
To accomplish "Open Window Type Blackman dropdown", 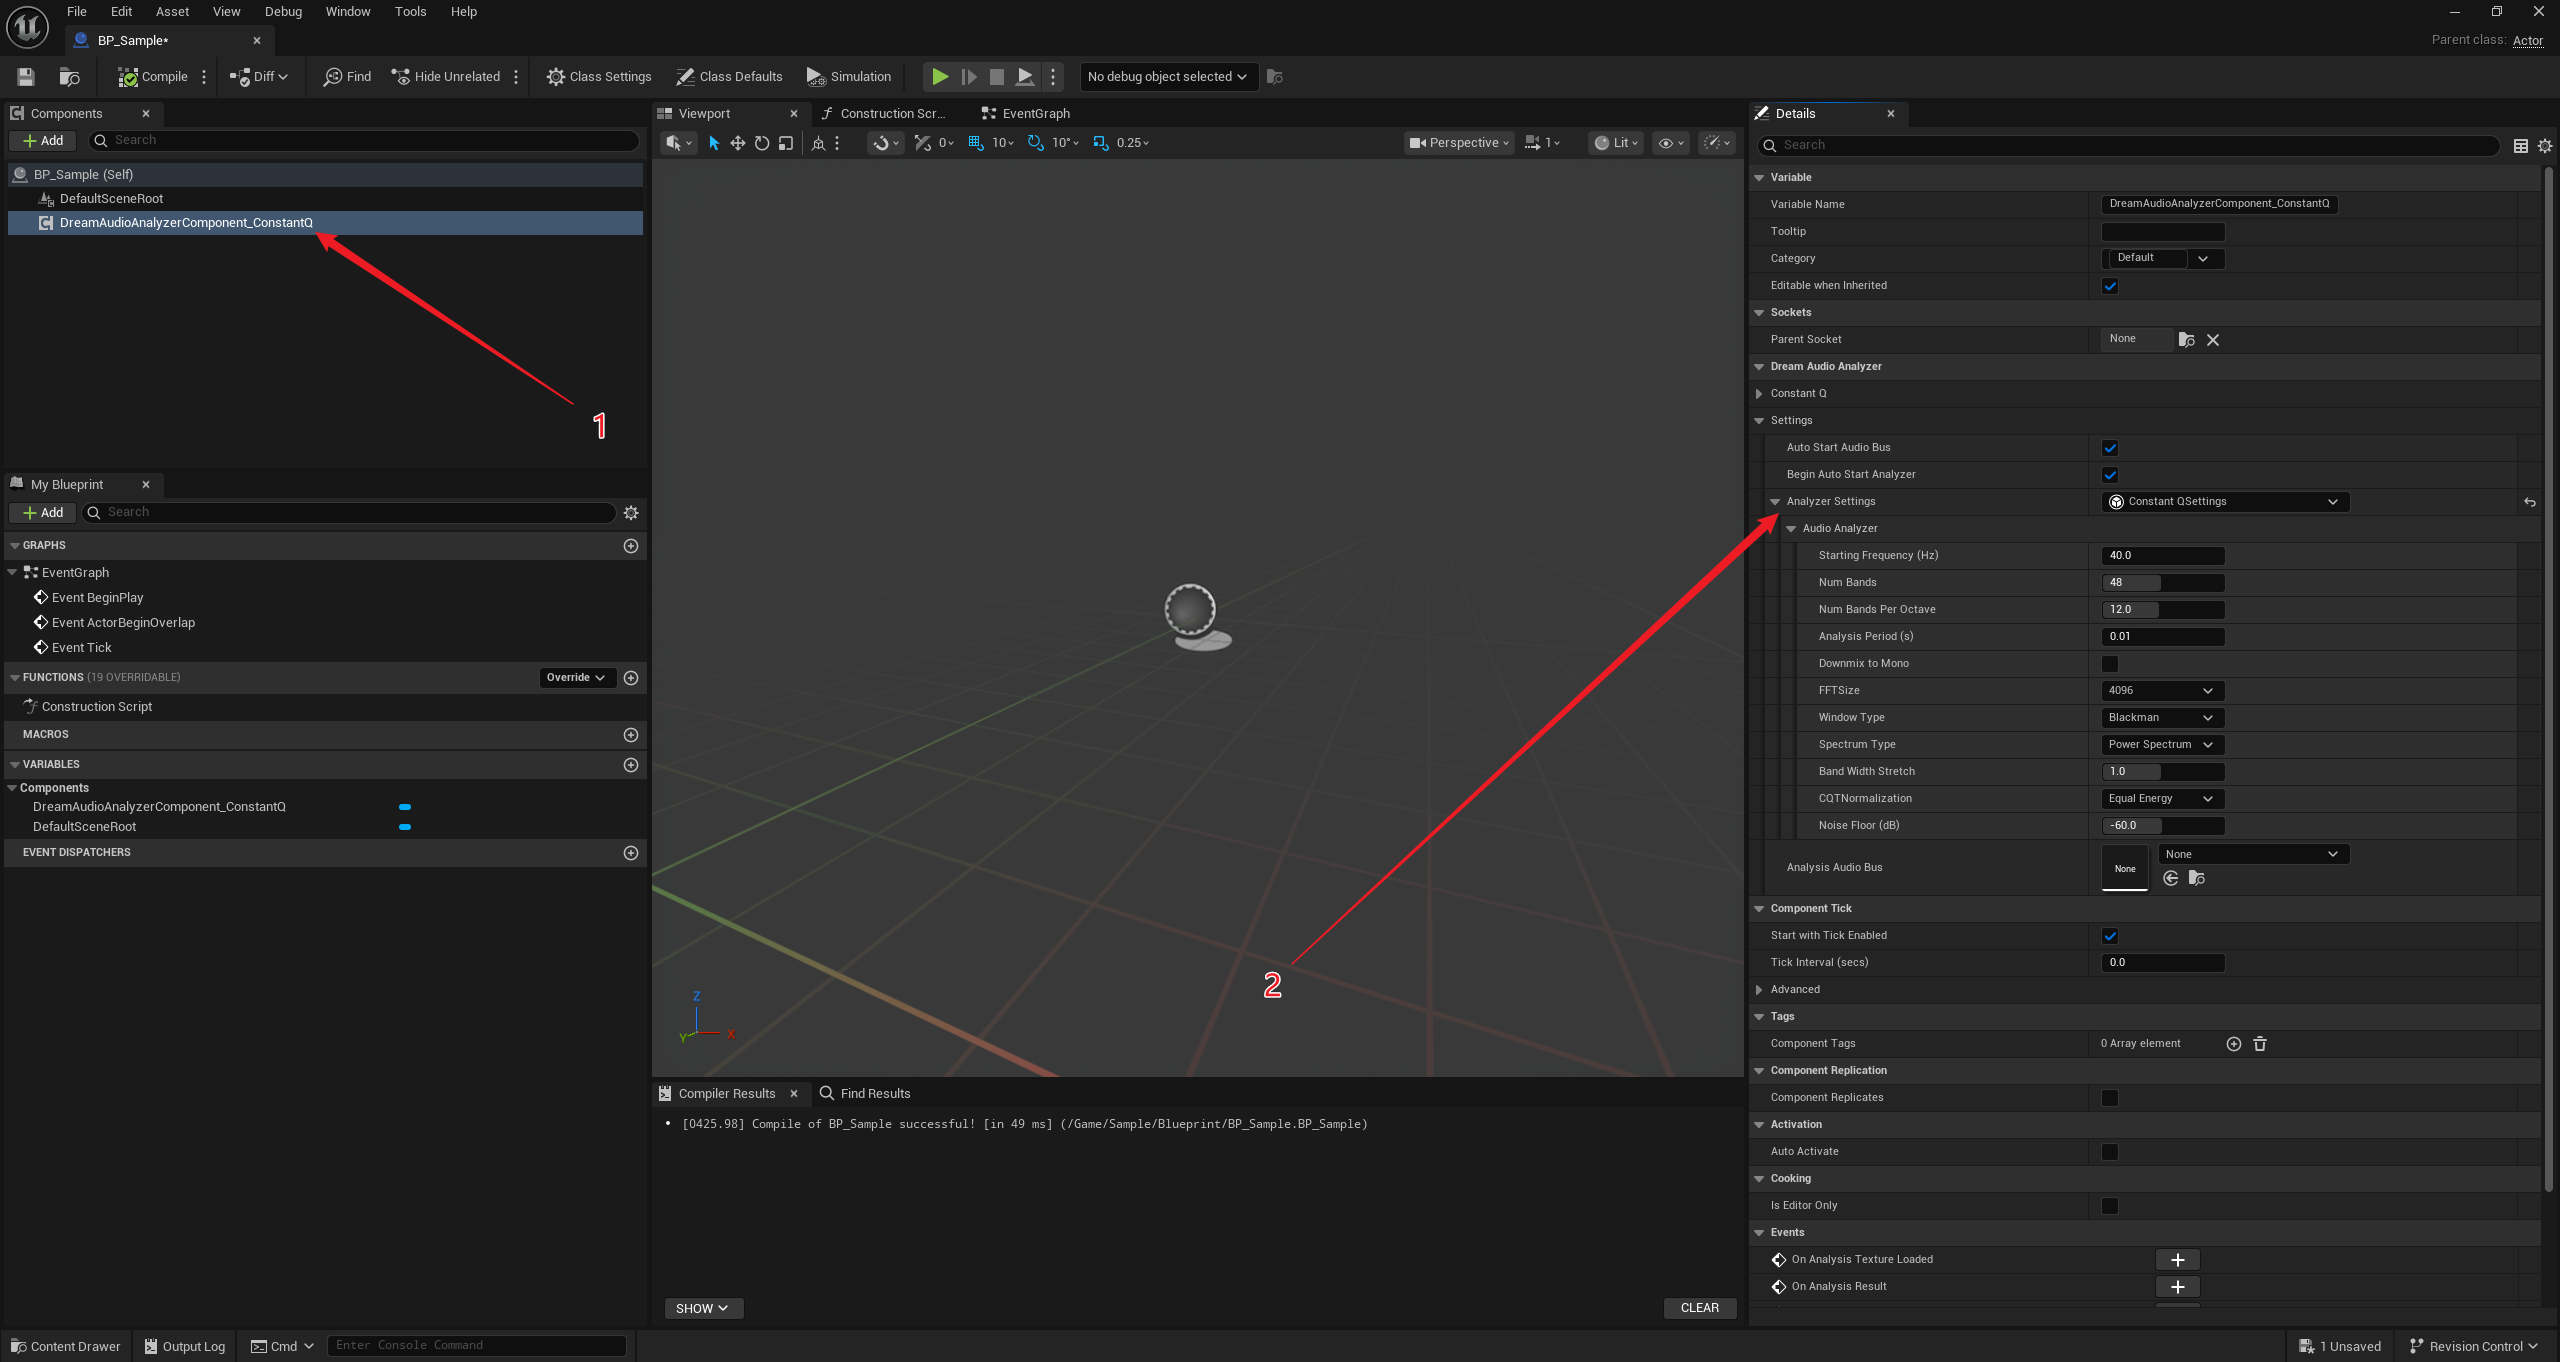I will [2161, 718].
